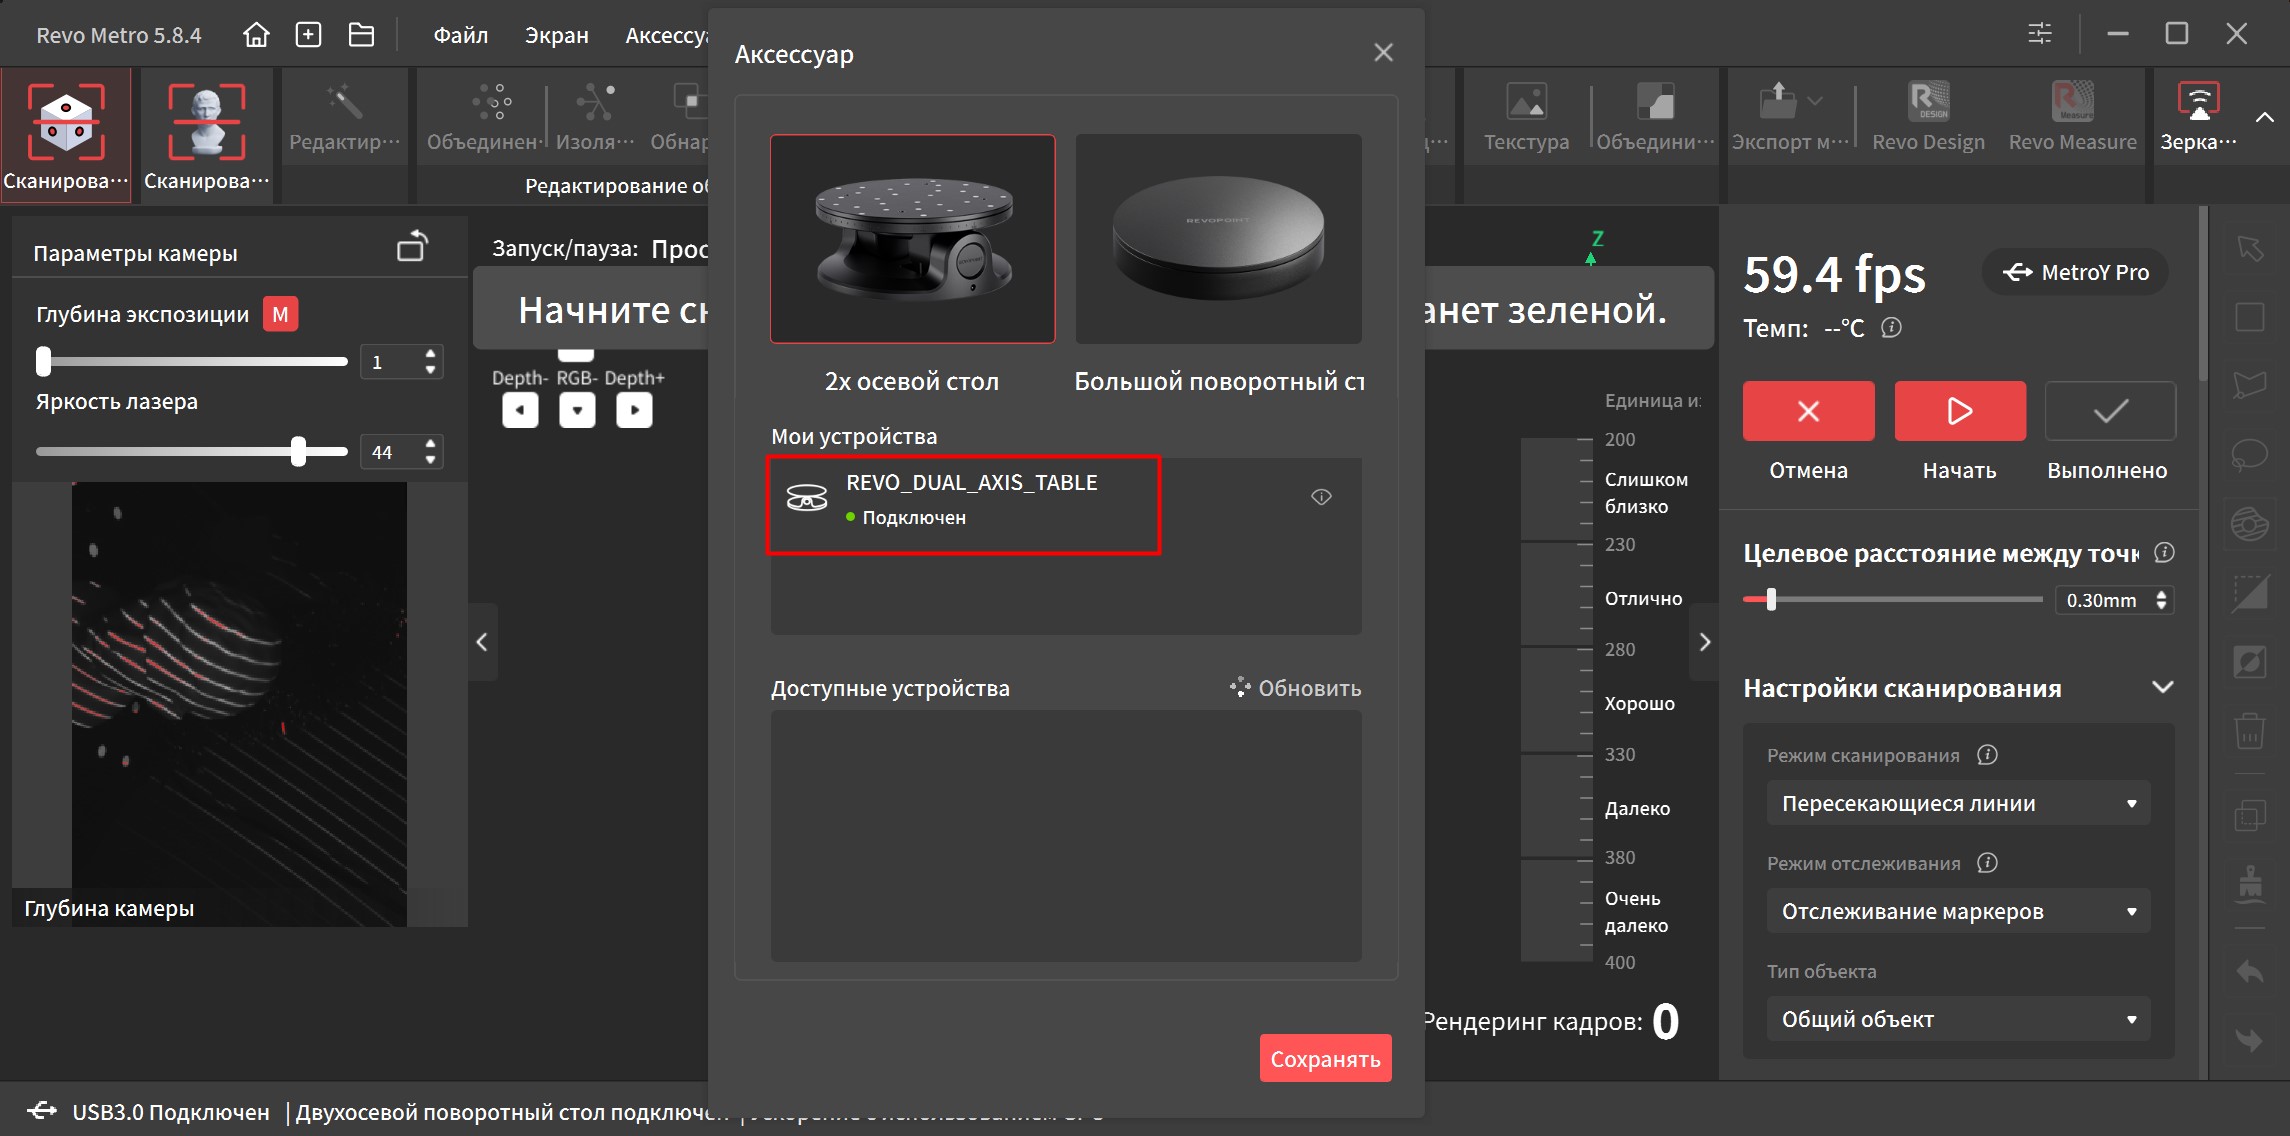Screen dimensions: 2290x1136
Task: Click the Сохранять button
Action: click(1324, 1059)
